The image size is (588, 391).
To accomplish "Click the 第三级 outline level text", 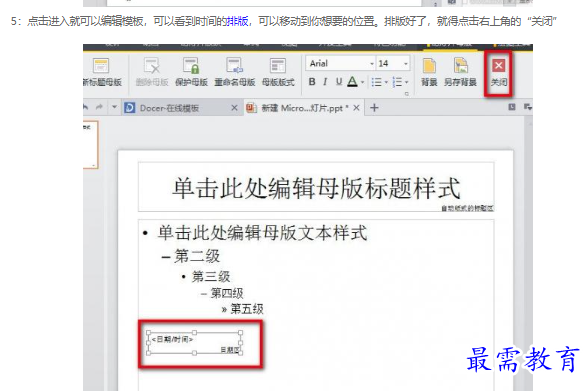I will 211,277.
